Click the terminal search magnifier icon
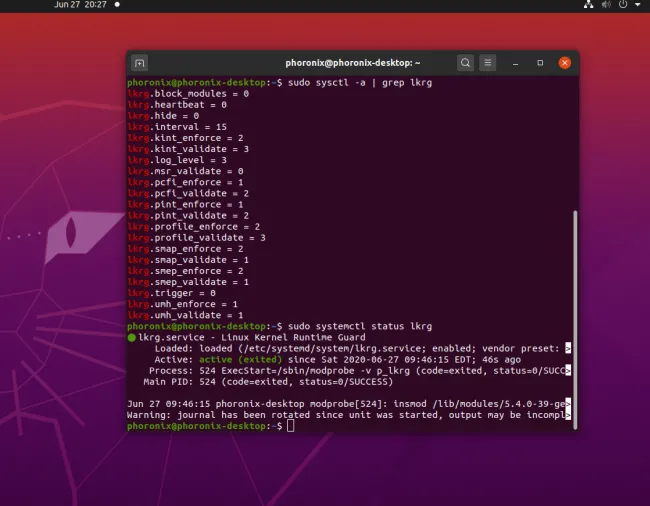 466,62
